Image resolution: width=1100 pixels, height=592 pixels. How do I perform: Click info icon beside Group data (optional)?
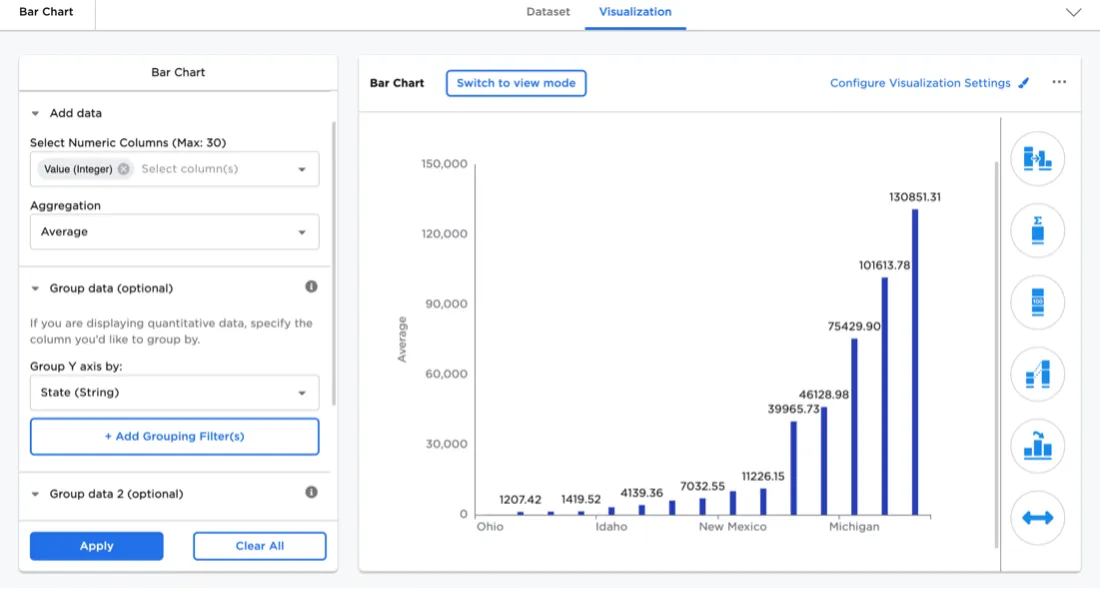coord(311,287)
